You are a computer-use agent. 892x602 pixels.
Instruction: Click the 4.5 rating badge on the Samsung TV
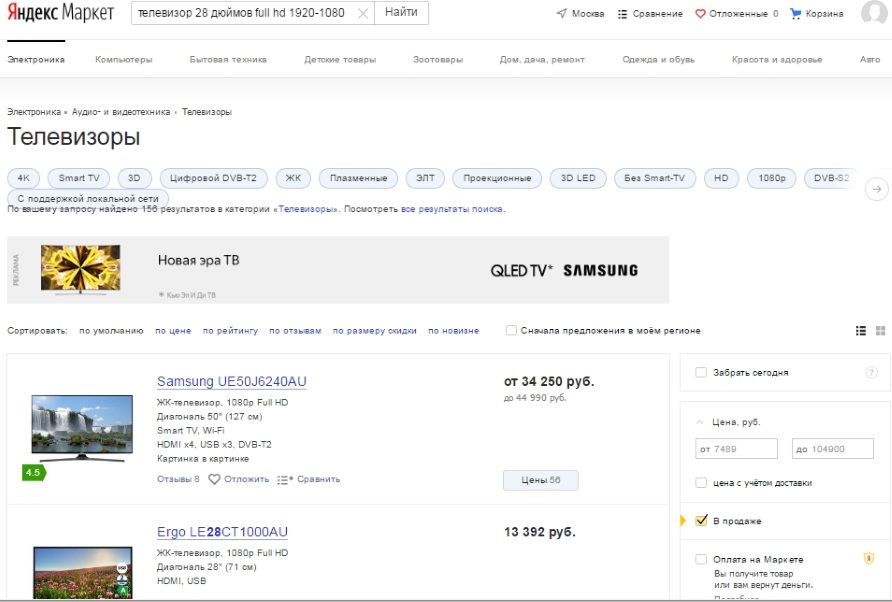[x=34, y=472]
